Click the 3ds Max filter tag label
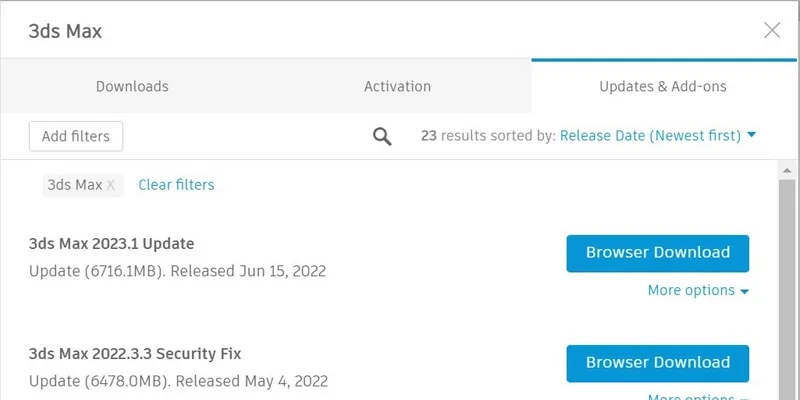The width and height of the screenshot is (800, 400). tap(74, 185)
